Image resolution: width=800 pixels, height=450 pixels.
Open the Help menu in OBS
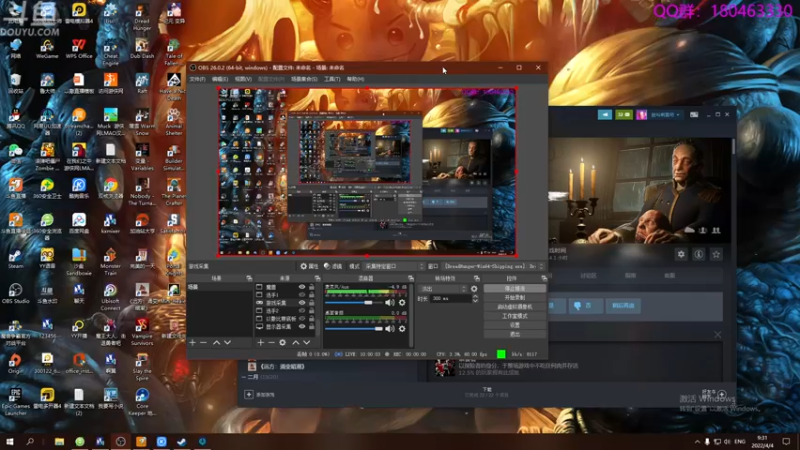[x=356, y=79]
